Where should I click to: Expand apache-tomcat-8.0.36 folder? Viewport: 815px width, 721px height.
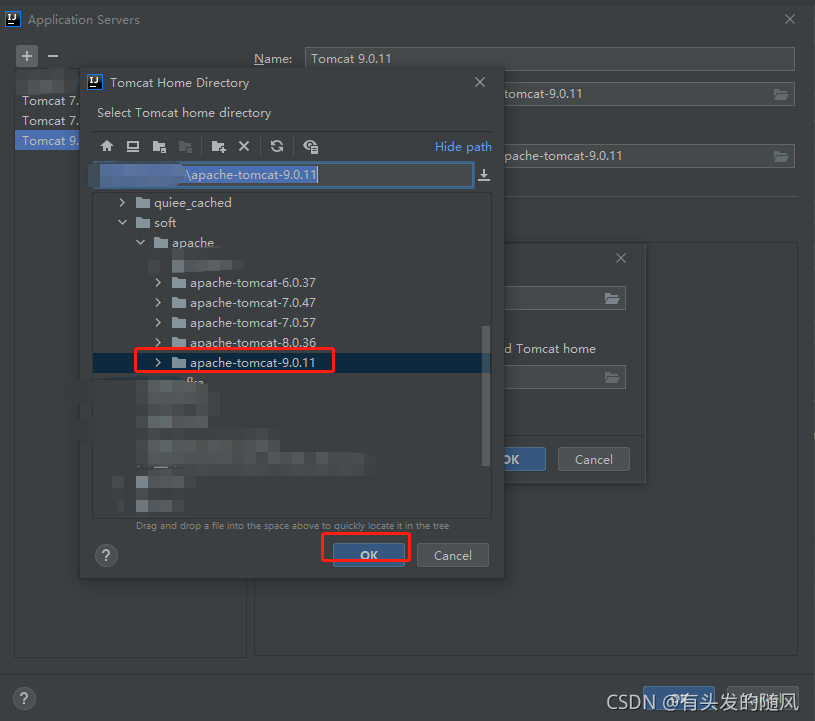click(x=158, y=342)
